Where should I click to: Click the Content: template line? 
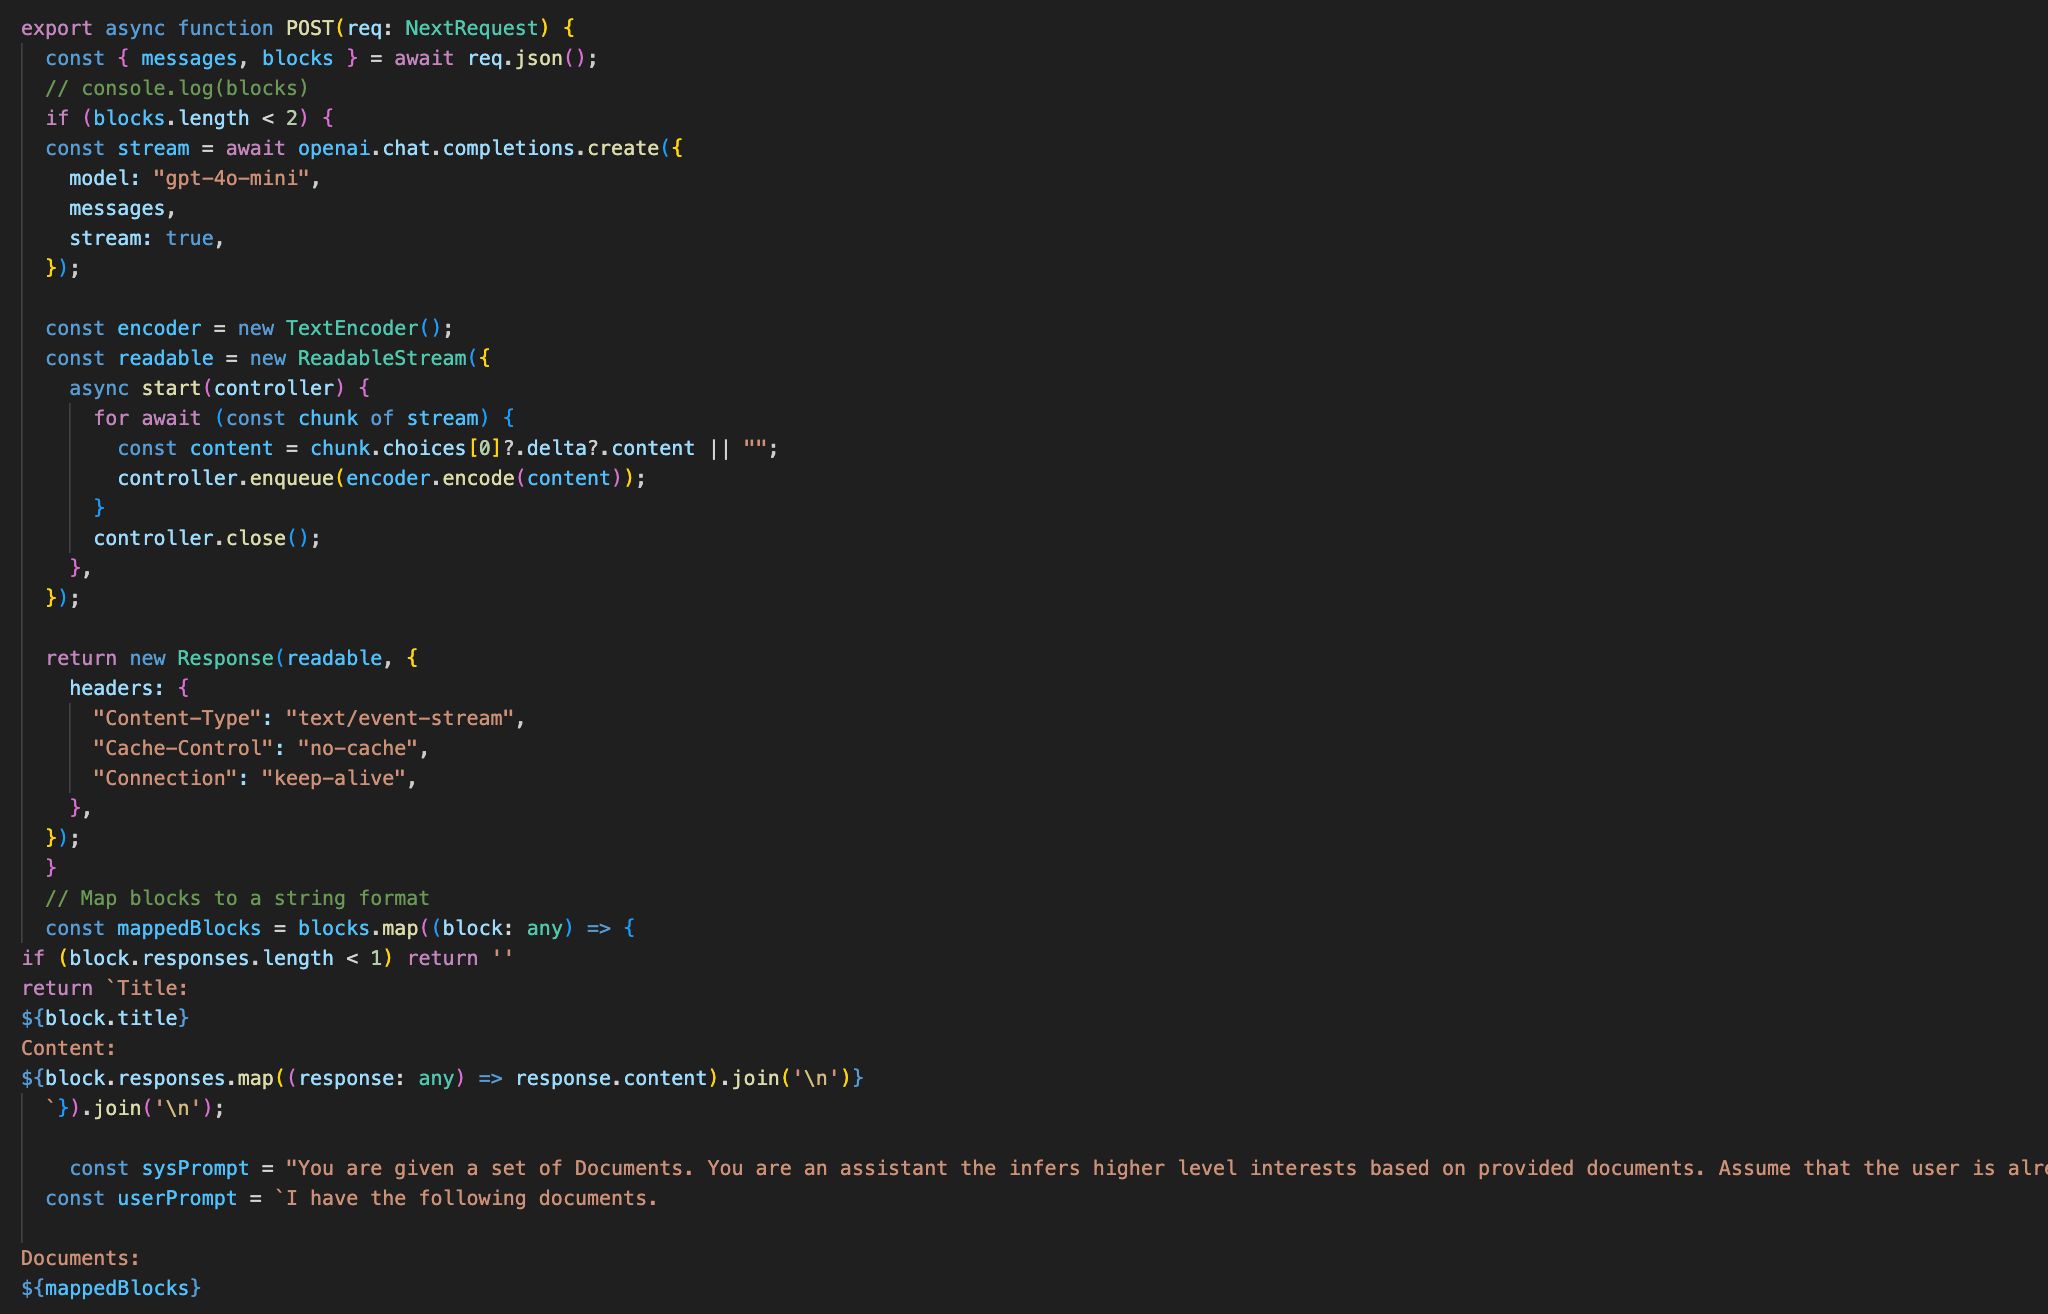click(69, 1048)
